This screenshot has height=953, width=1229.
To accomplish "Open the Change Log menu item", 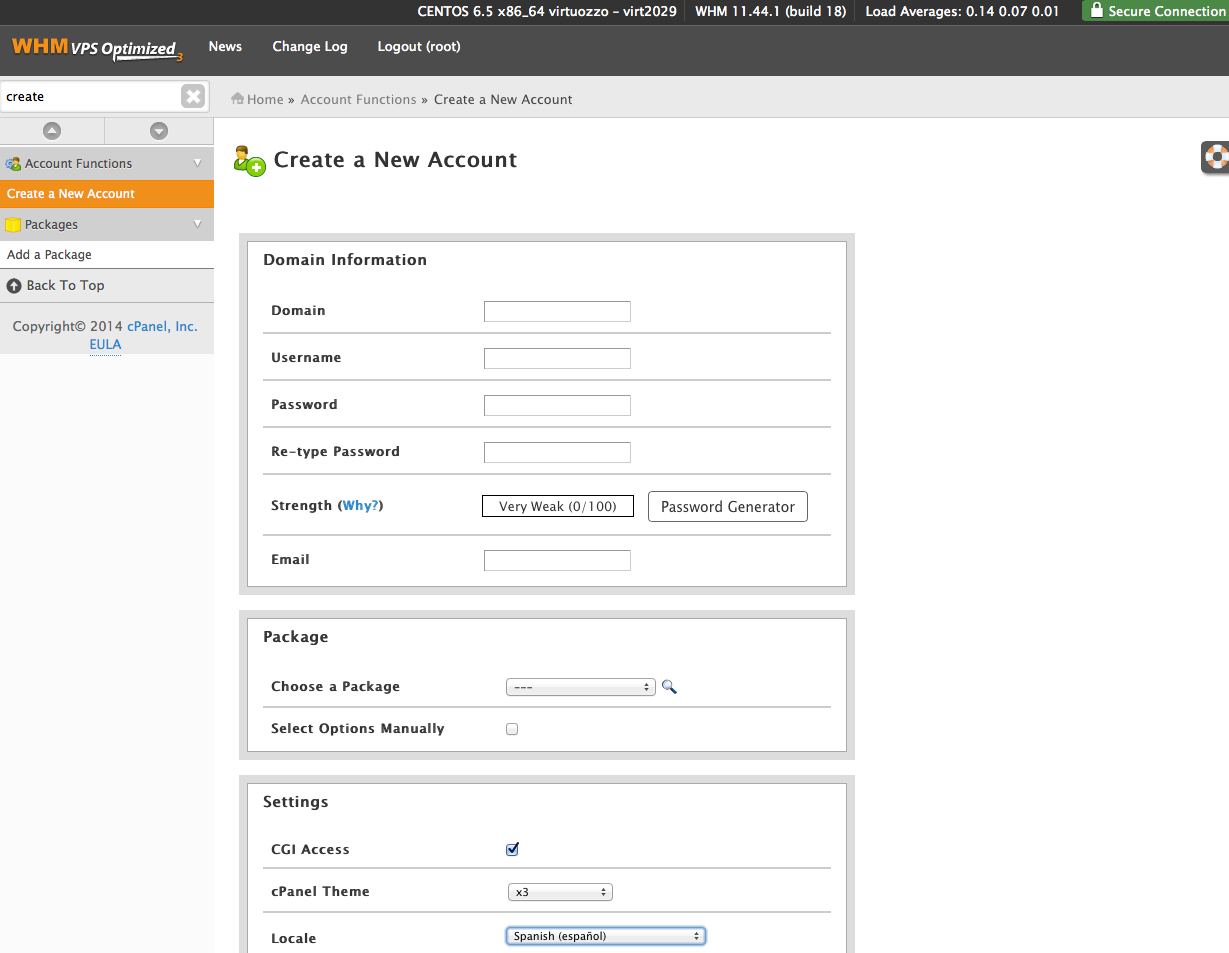I will pos(310,47).
